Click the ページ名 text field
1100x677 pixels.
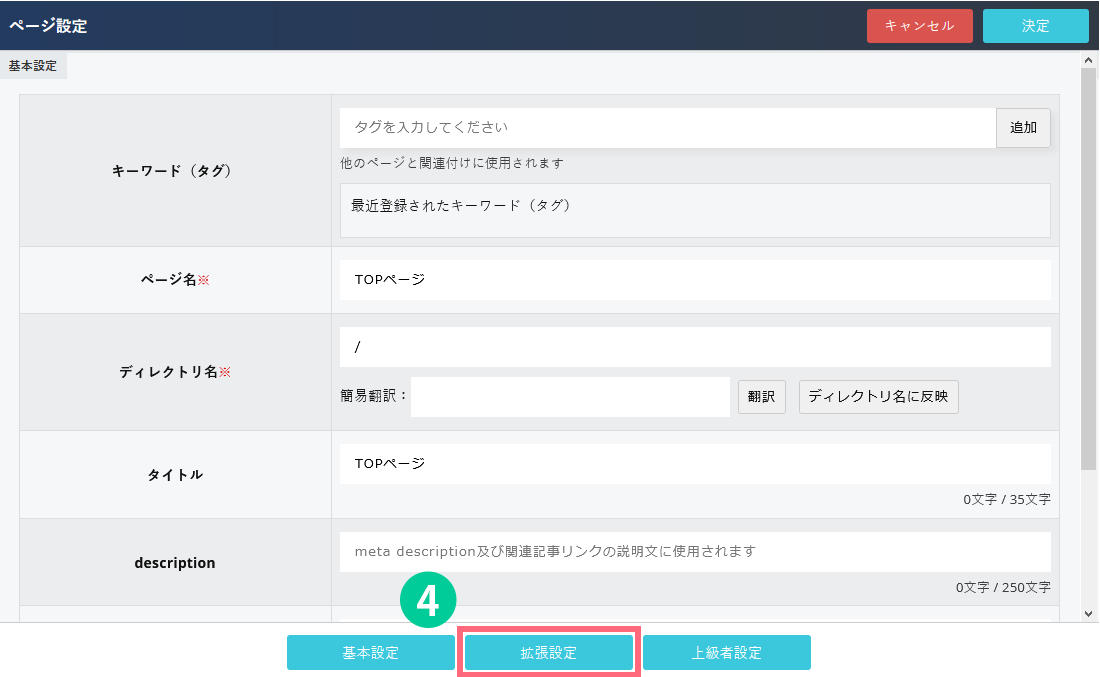(x=695, y=280)
